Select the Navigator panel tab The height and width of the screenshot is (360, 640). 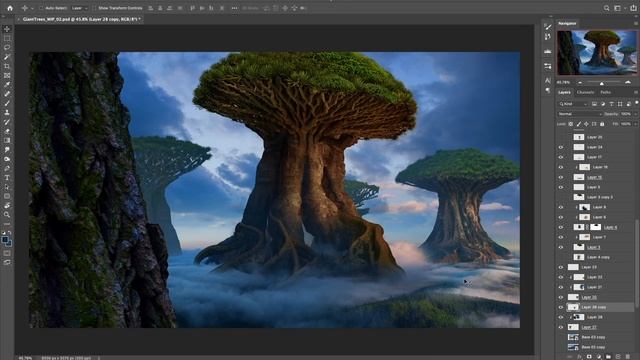(567, 24)
